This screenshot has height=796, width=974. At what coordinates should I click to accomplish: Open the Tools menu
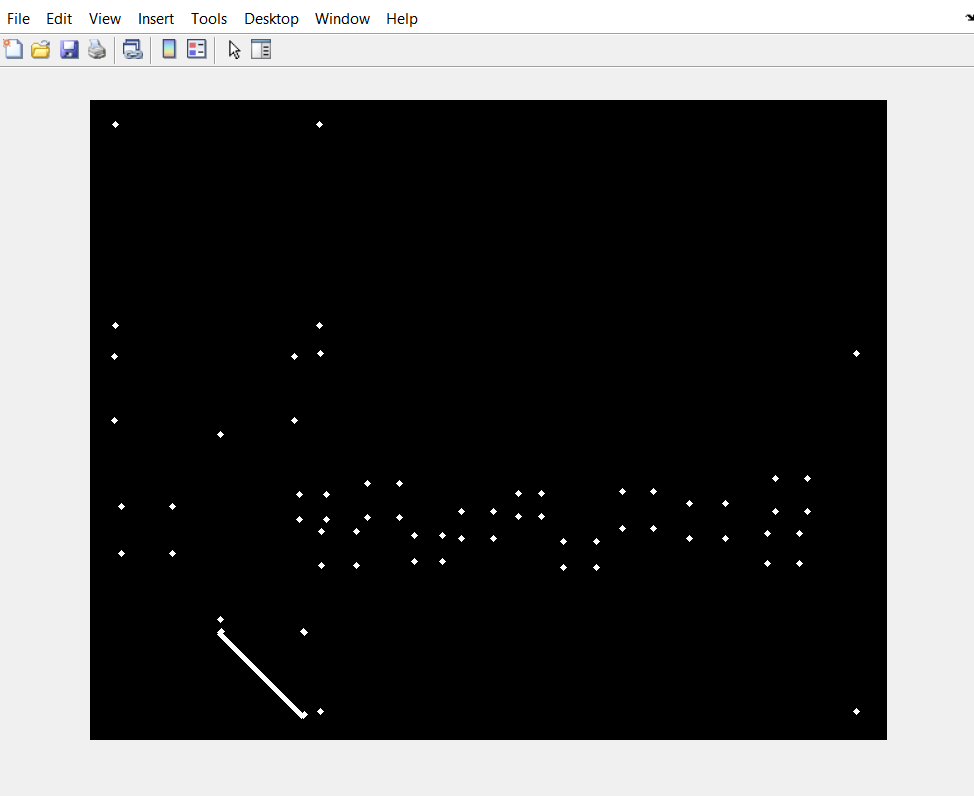(x=208, y=18)
